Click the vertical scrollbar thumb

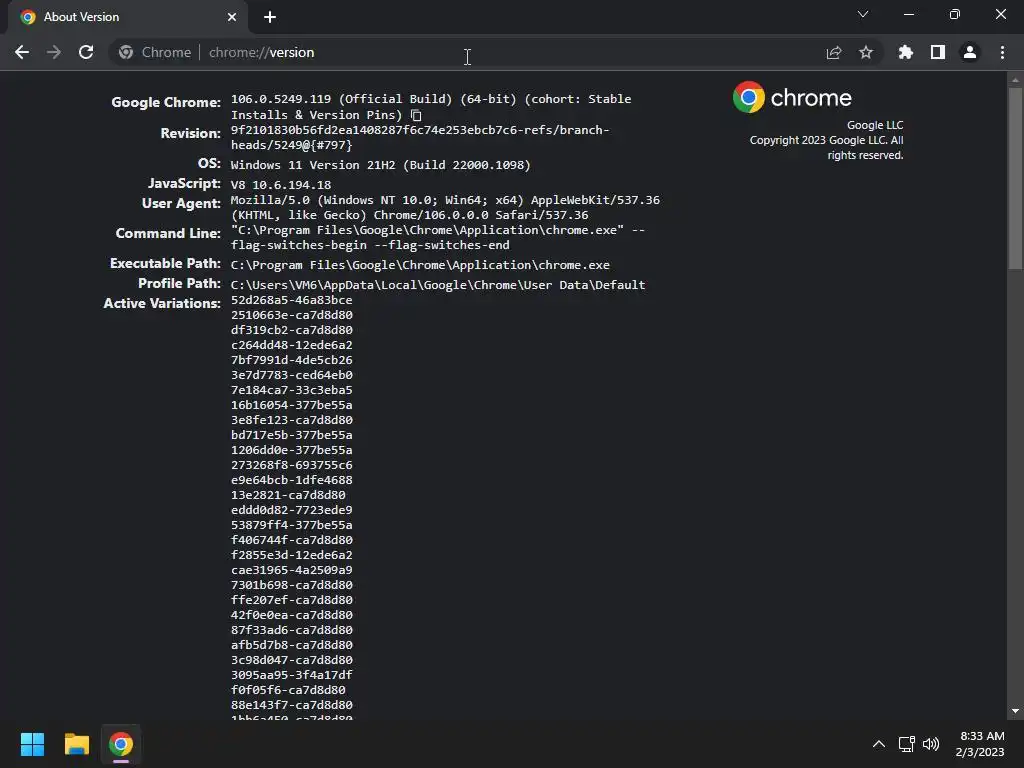(x=1015, y=178)
